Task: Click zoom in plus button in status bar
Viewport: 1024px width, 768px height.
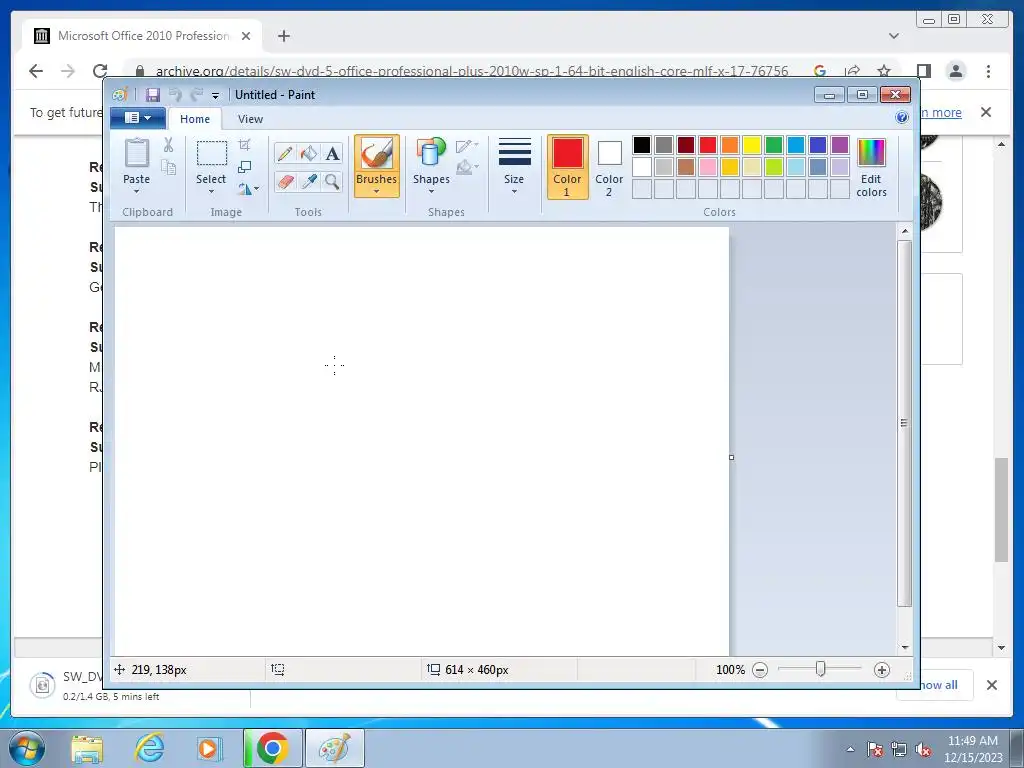Action: tap(882, 670)
